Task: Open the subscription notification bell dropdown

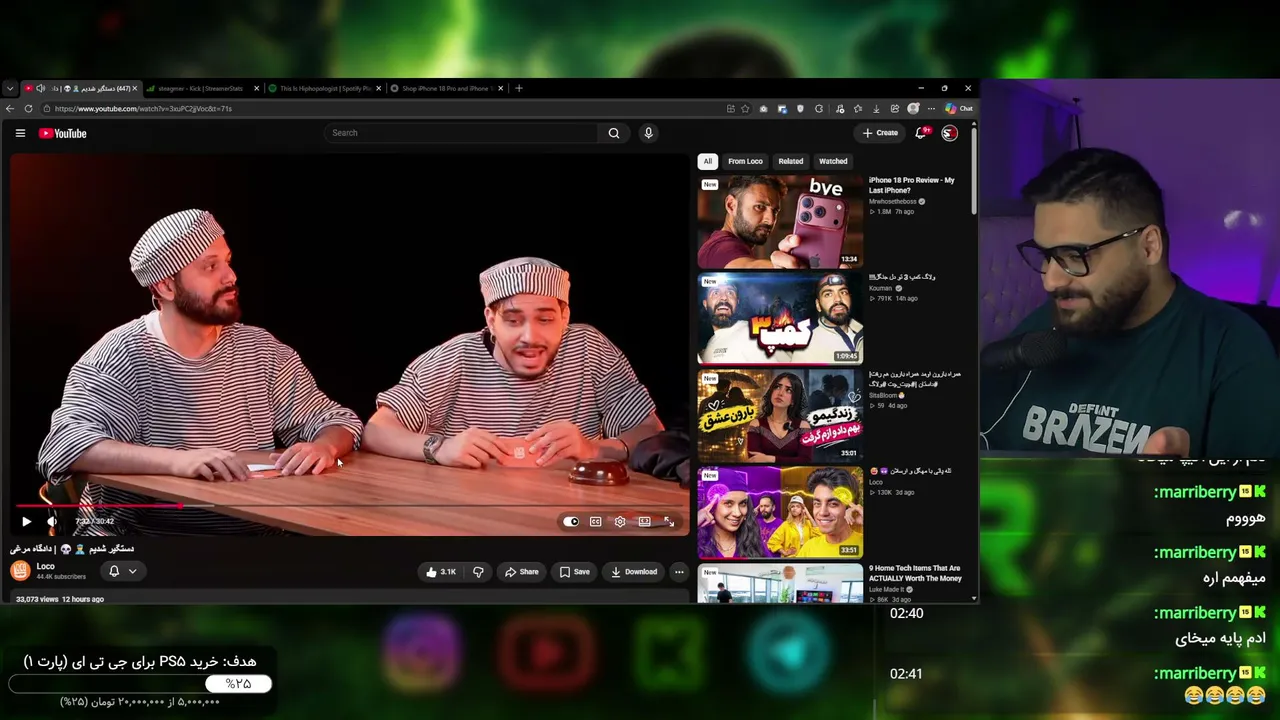Action: tap(122, 571)
